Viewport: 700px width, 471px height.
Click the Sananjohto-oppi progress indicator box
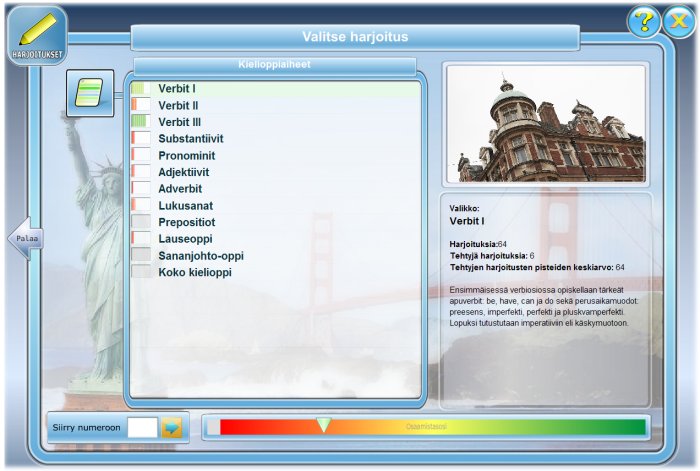coord(141,255)
